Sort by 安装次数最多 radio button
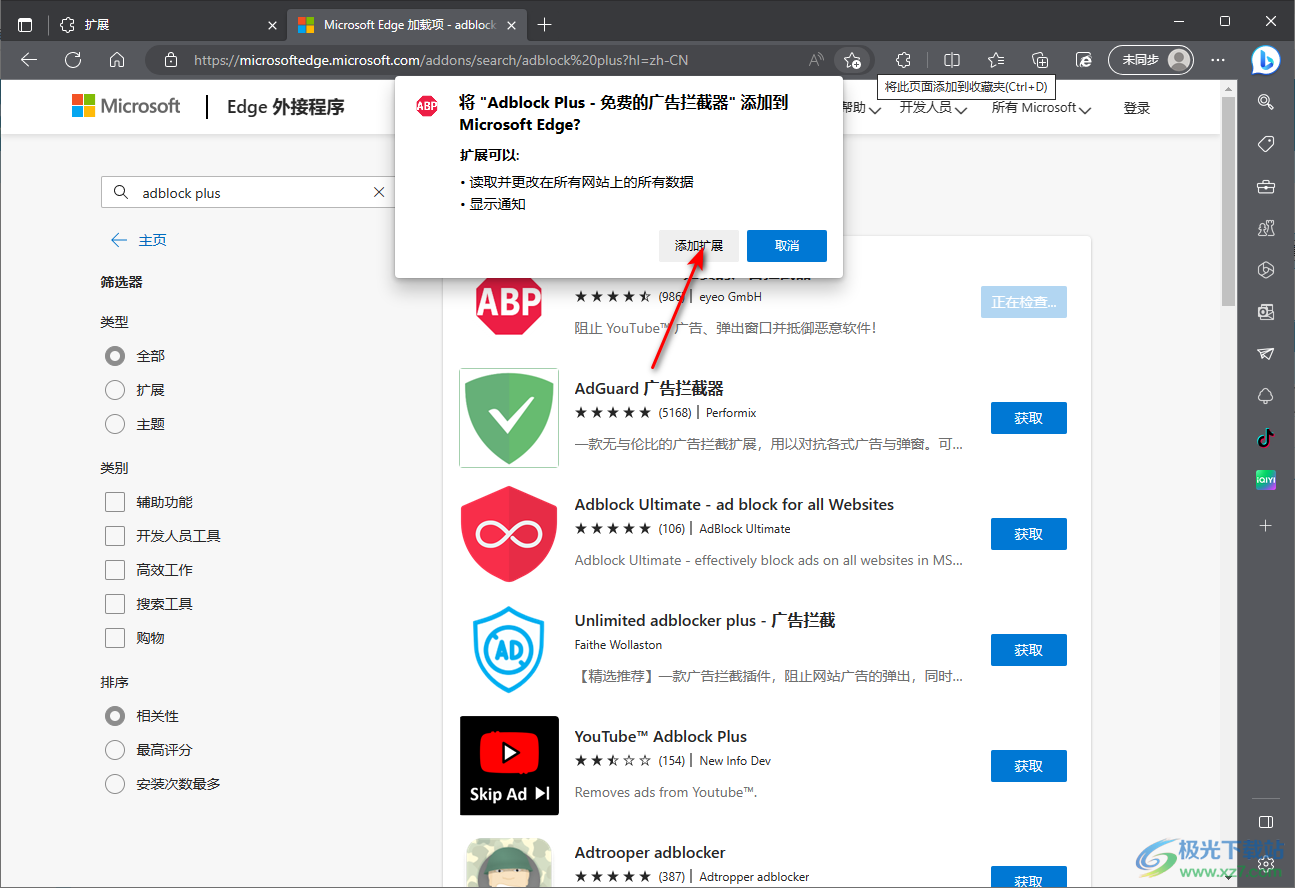 [115, 784]
